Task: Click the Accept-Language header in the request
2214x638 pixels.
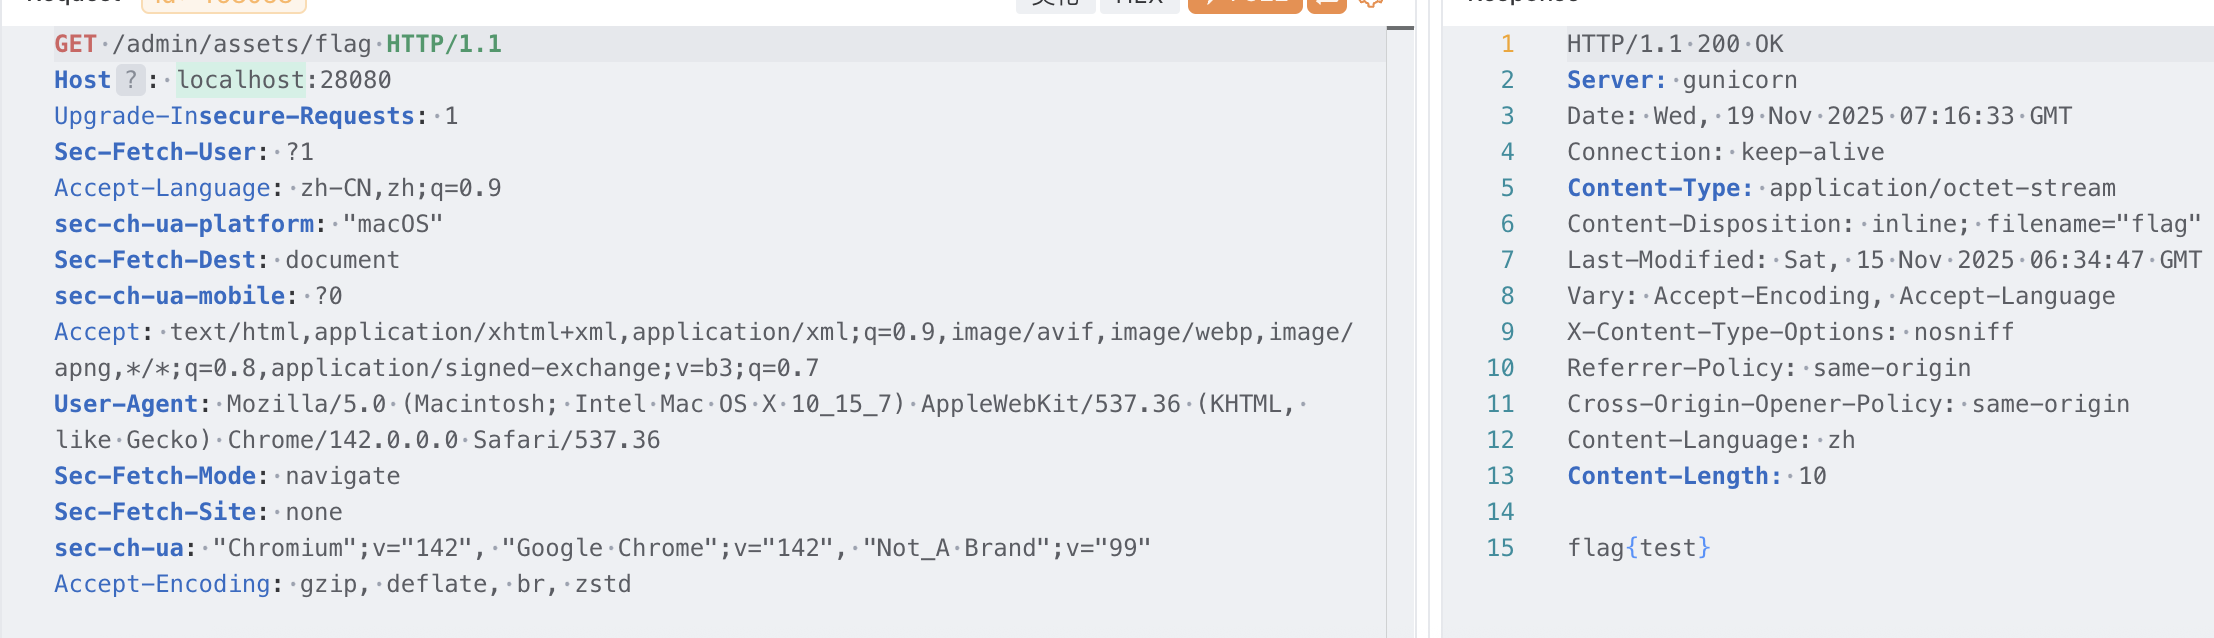Action: [x=162, y=188]
